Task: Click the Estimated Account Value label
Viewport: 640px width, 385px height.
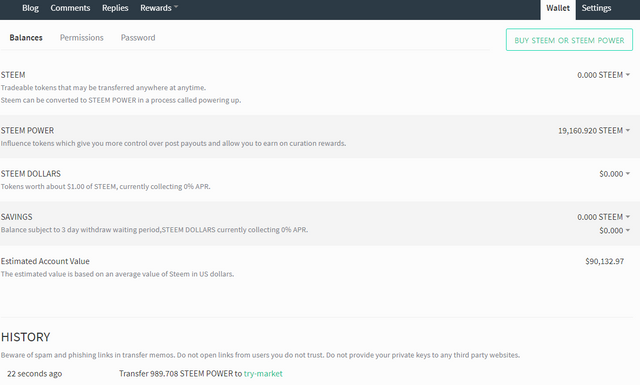Action: [x=45, y=261]
